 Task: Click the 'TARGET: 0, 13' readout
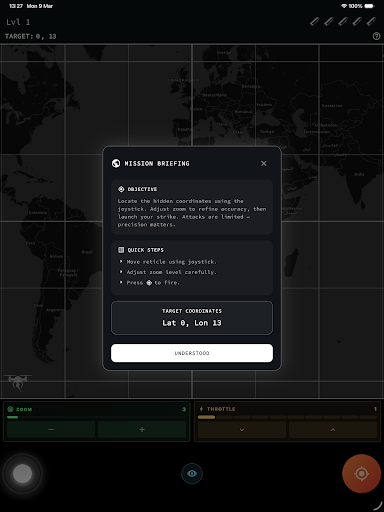(x=31, y=36)
